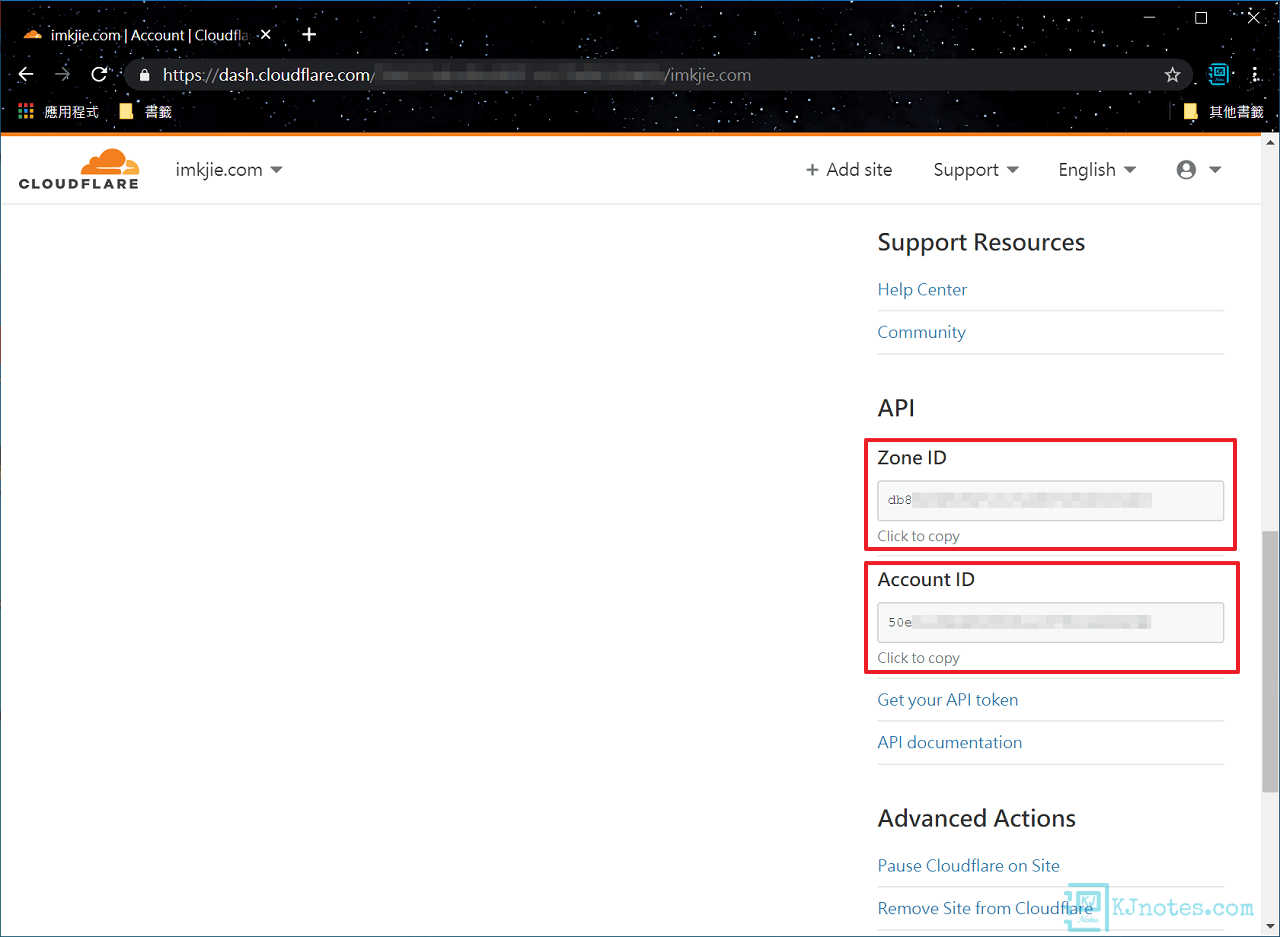Click the Advanced Actions heading
The image size is (1280, 937).
pos(977,818)
